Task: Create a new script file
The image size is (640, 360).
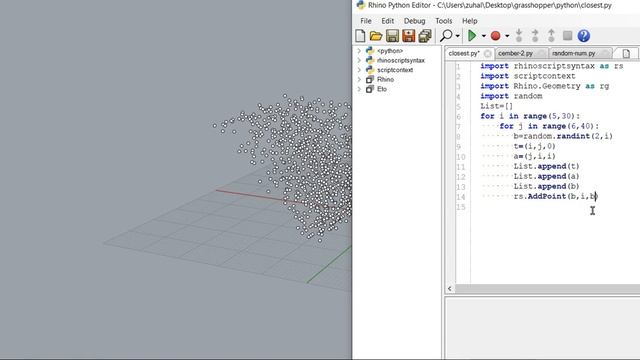Action: pos(360,36)
